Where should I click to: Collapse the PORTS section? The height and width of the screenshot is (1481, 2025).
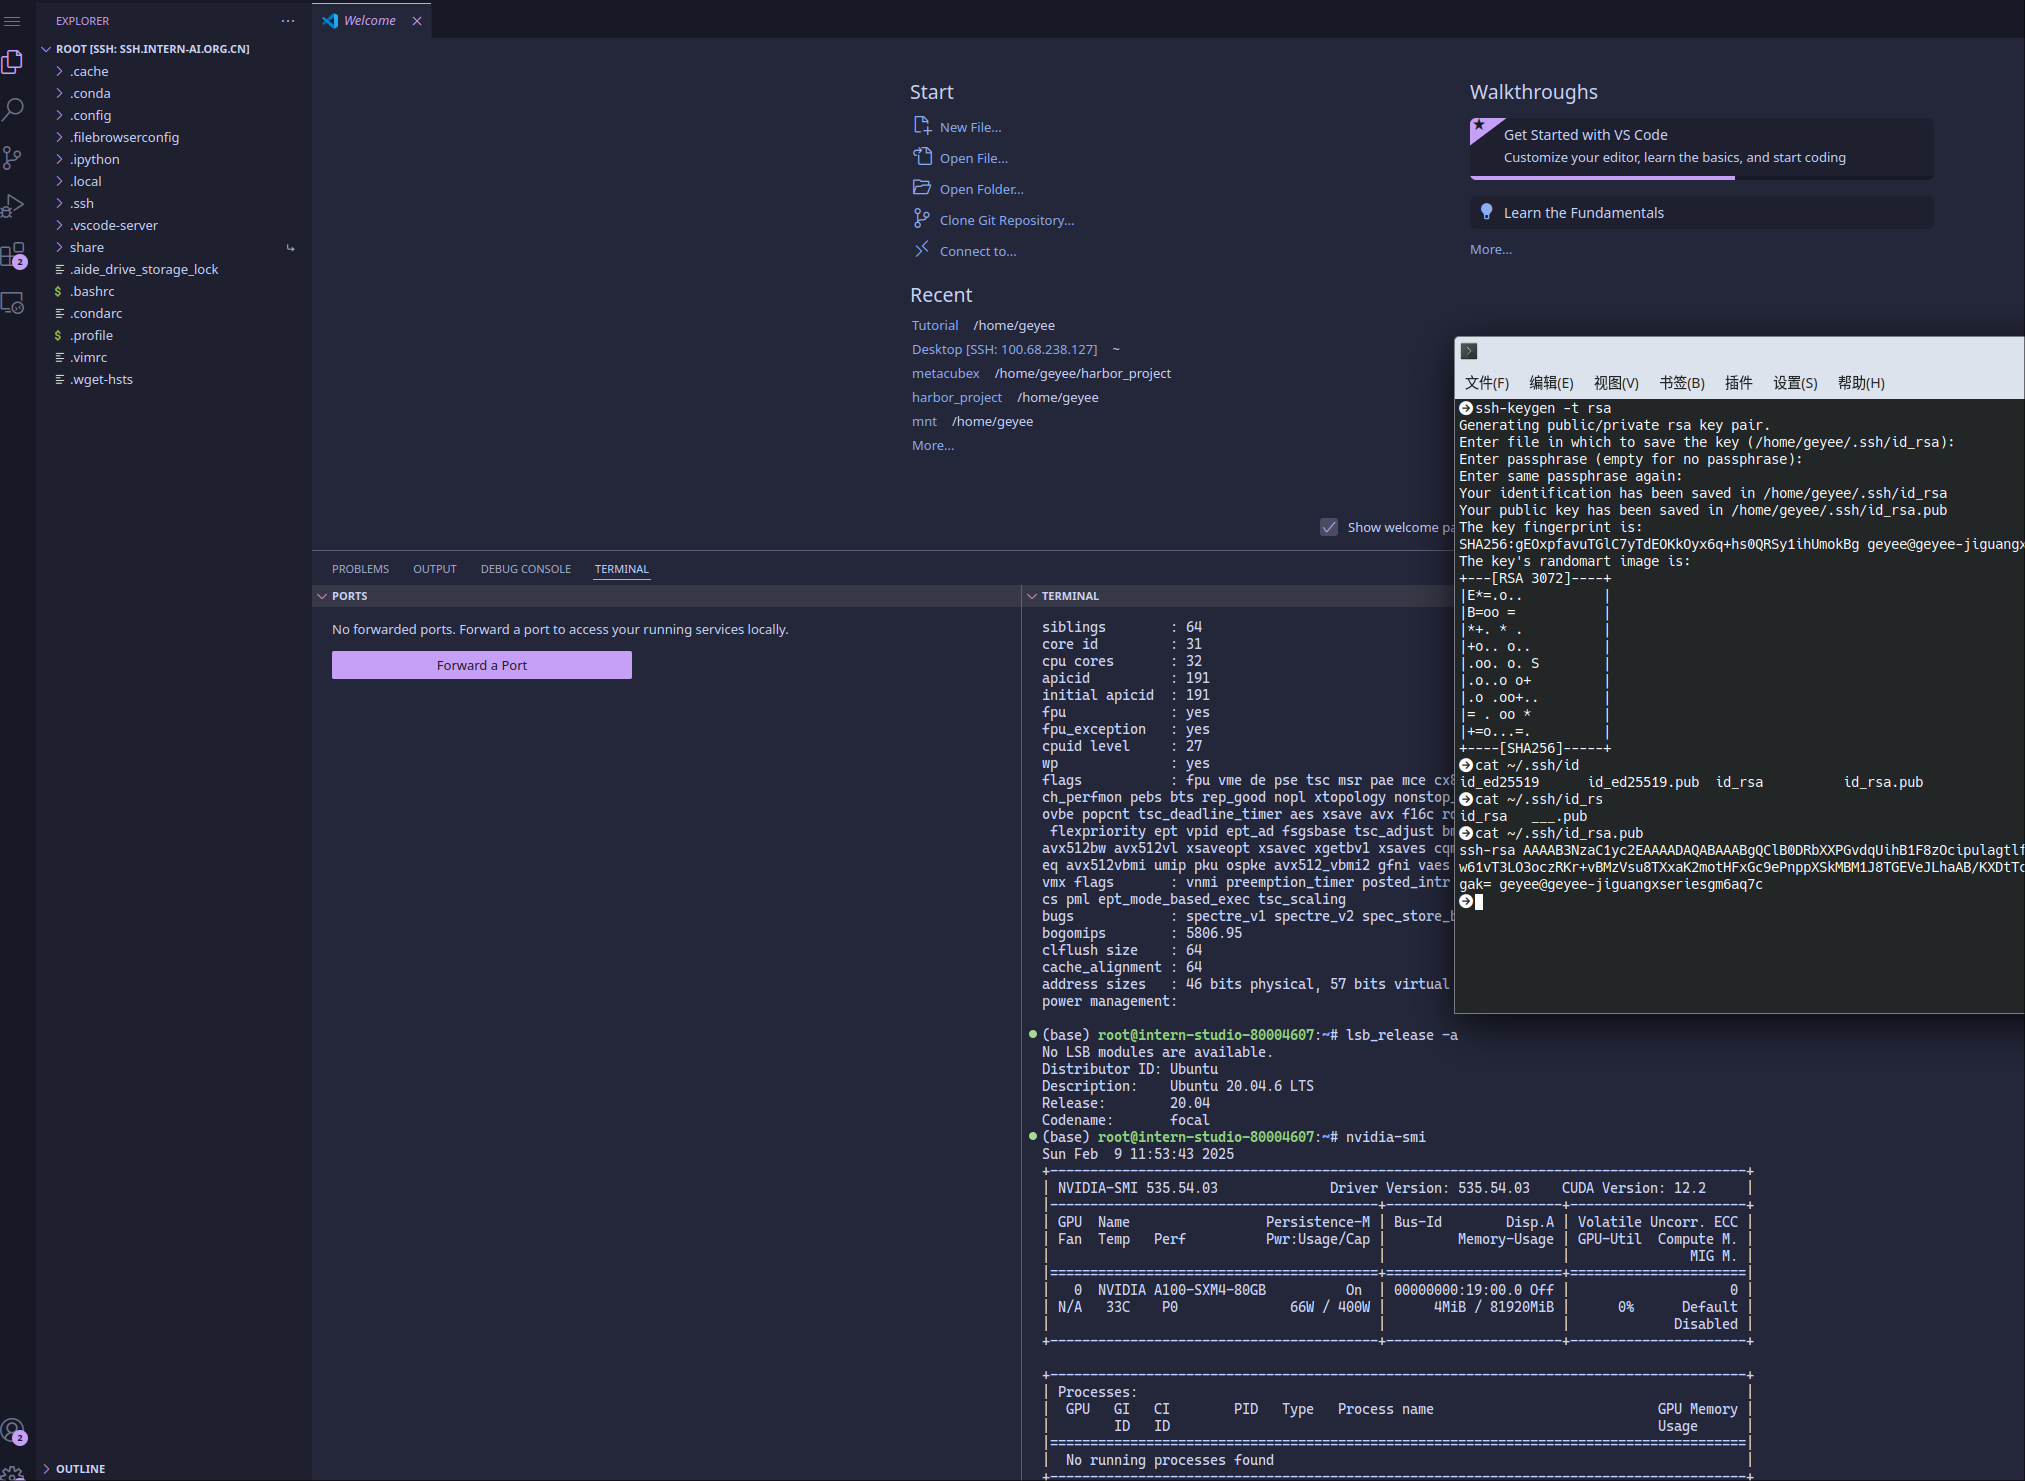(350, 596)
